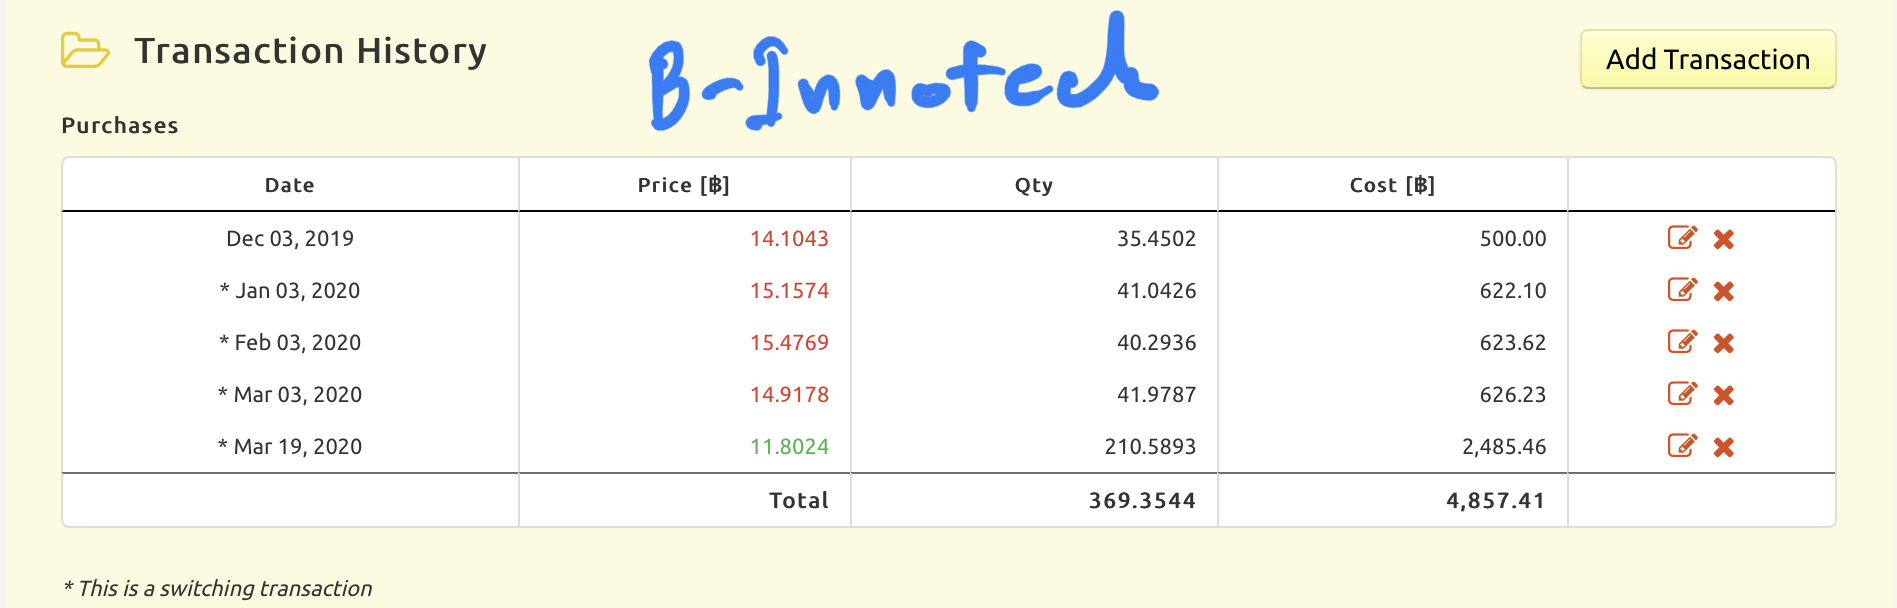Delete the Dec 03, 2019 transaction
The image size is (1897, 608).
(x=1723, y=239)
